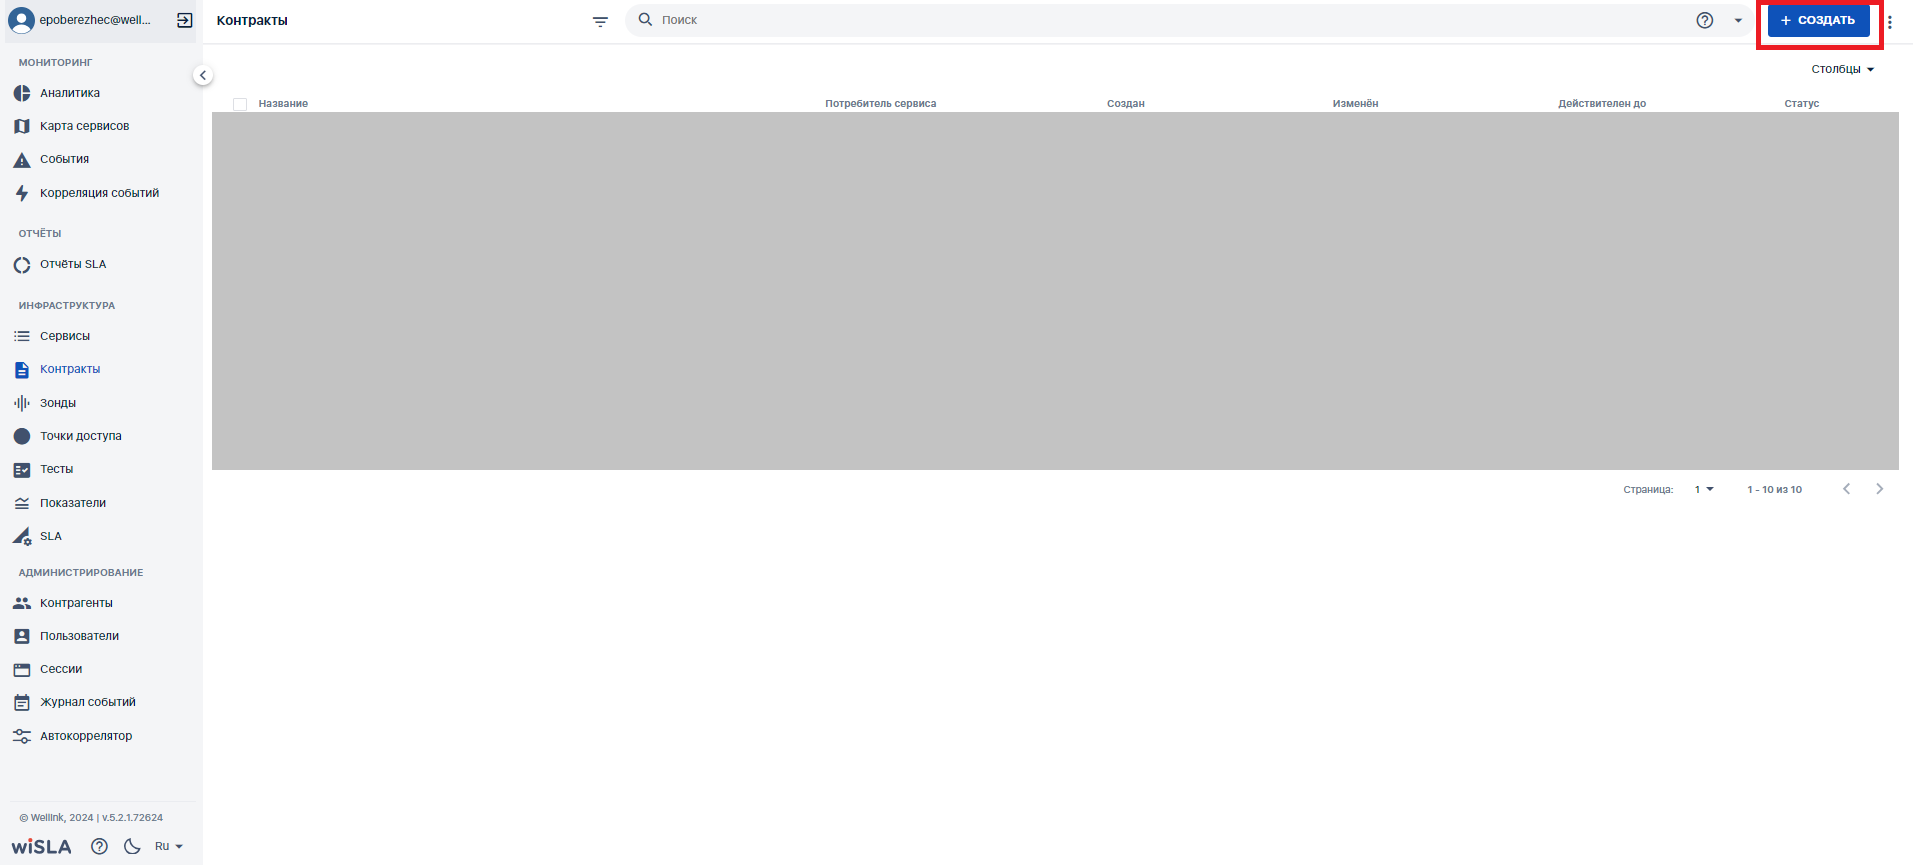
Task: Click the search magnifier icon
Action: [645, 19]
